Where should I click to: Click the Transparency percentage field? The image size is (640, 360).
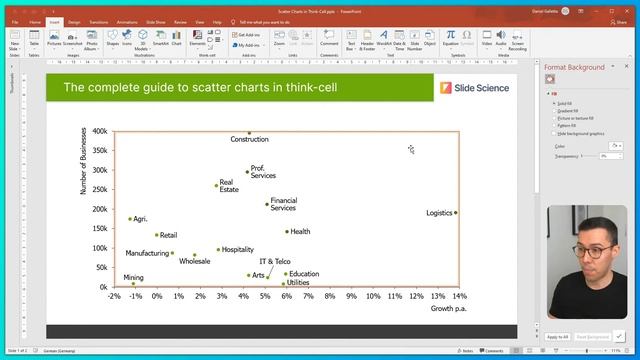608,156
